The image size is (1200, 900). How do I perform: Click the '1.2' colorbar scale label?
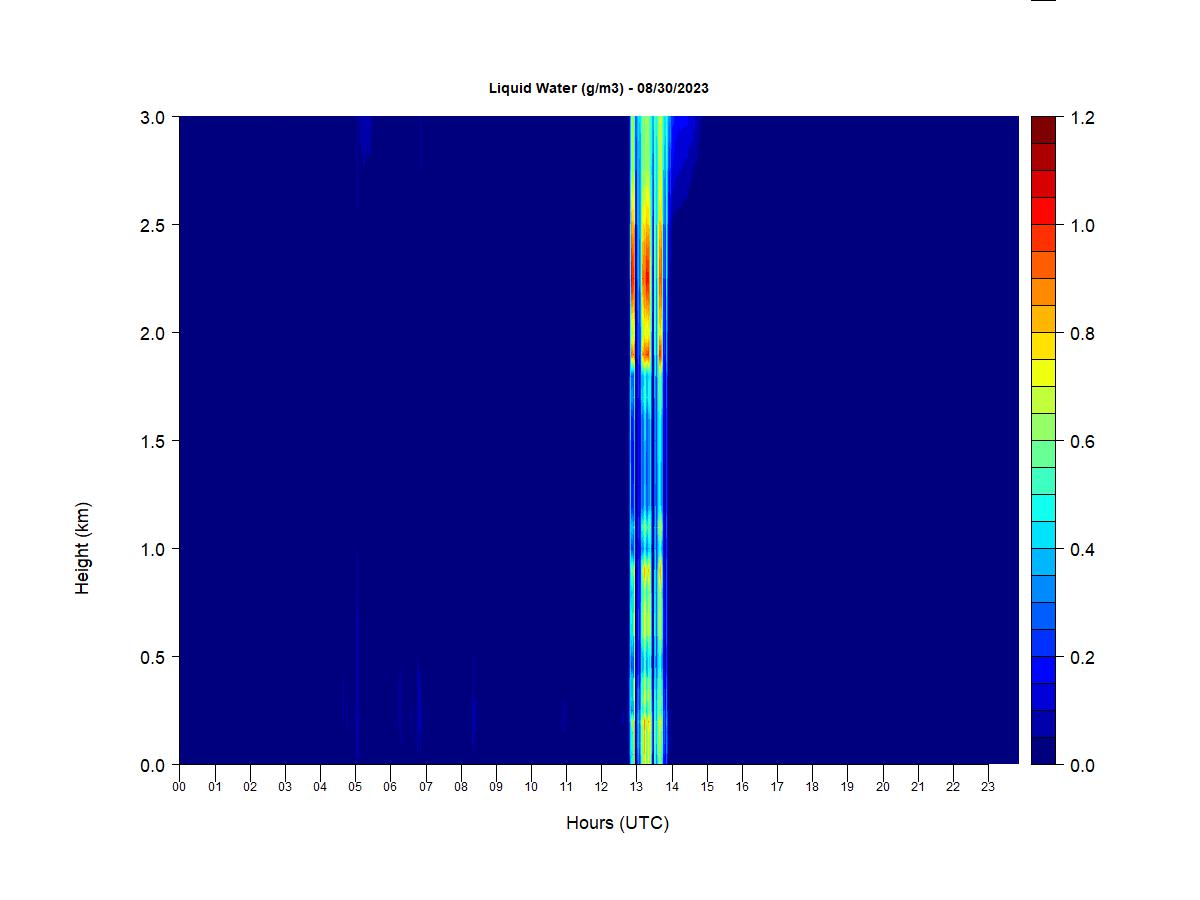point(1082,118)
